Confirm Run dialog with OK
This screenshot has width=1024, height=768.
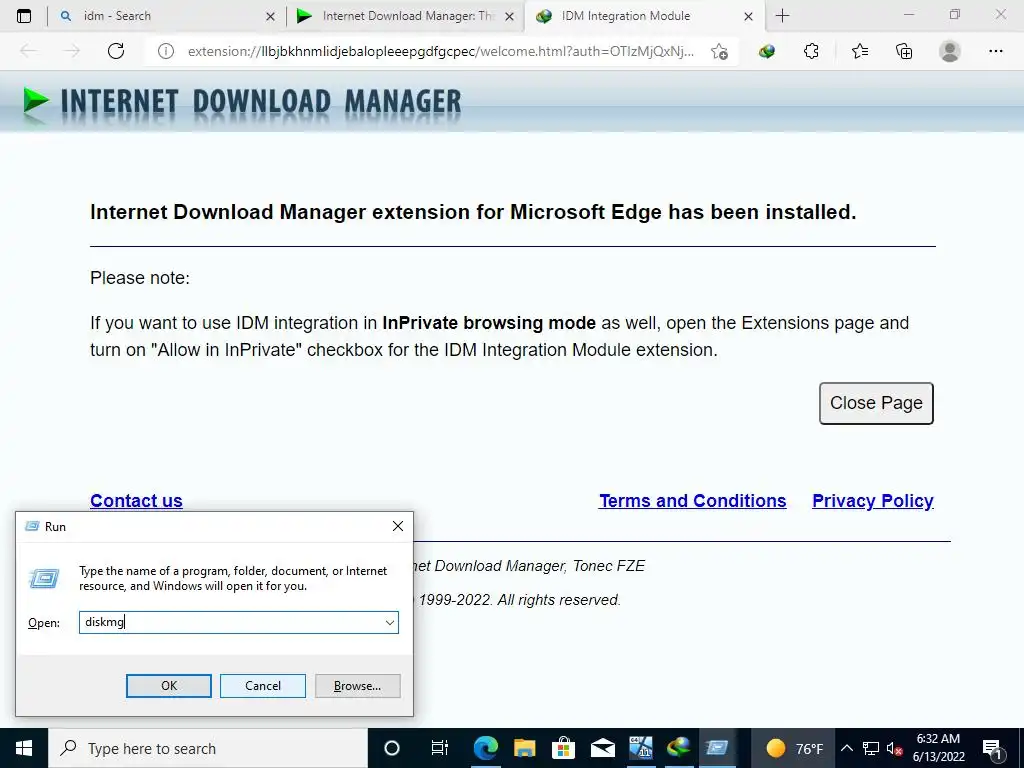point(168,686)
